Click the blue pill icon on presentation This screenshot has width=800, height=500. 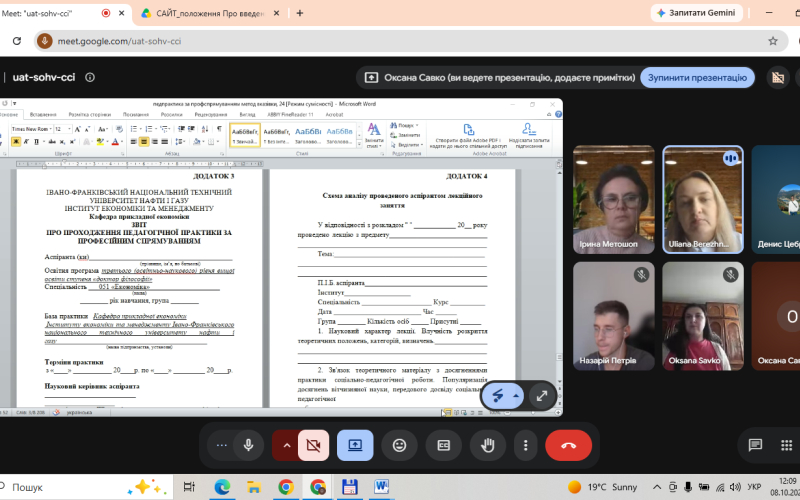point(503,395)
